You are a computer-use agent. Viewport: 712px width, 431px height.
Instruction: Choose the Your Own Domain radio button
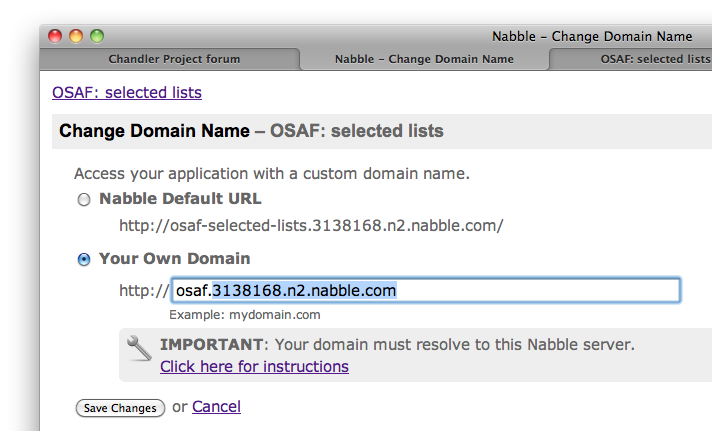pos(84,260)
